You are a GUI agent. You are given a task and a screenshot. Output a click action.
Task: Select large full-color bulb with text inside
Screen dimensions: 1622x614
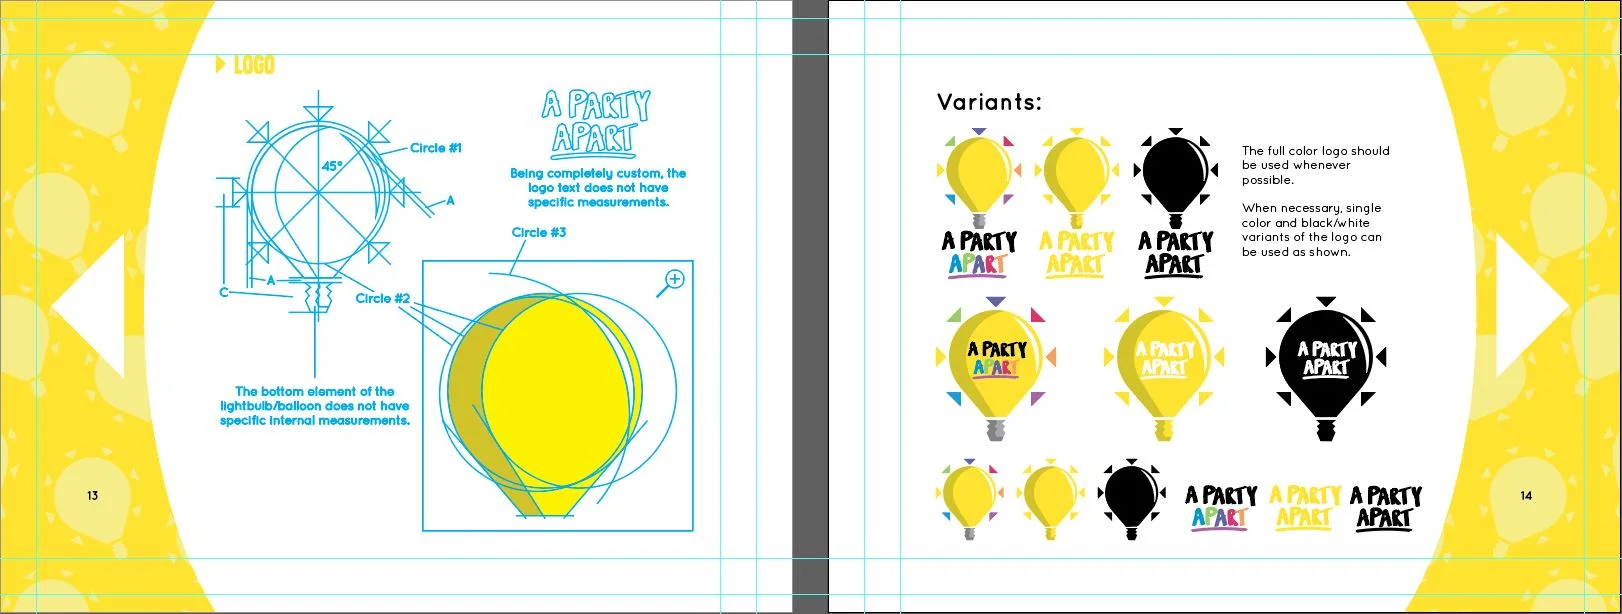(x=995, y=369)
